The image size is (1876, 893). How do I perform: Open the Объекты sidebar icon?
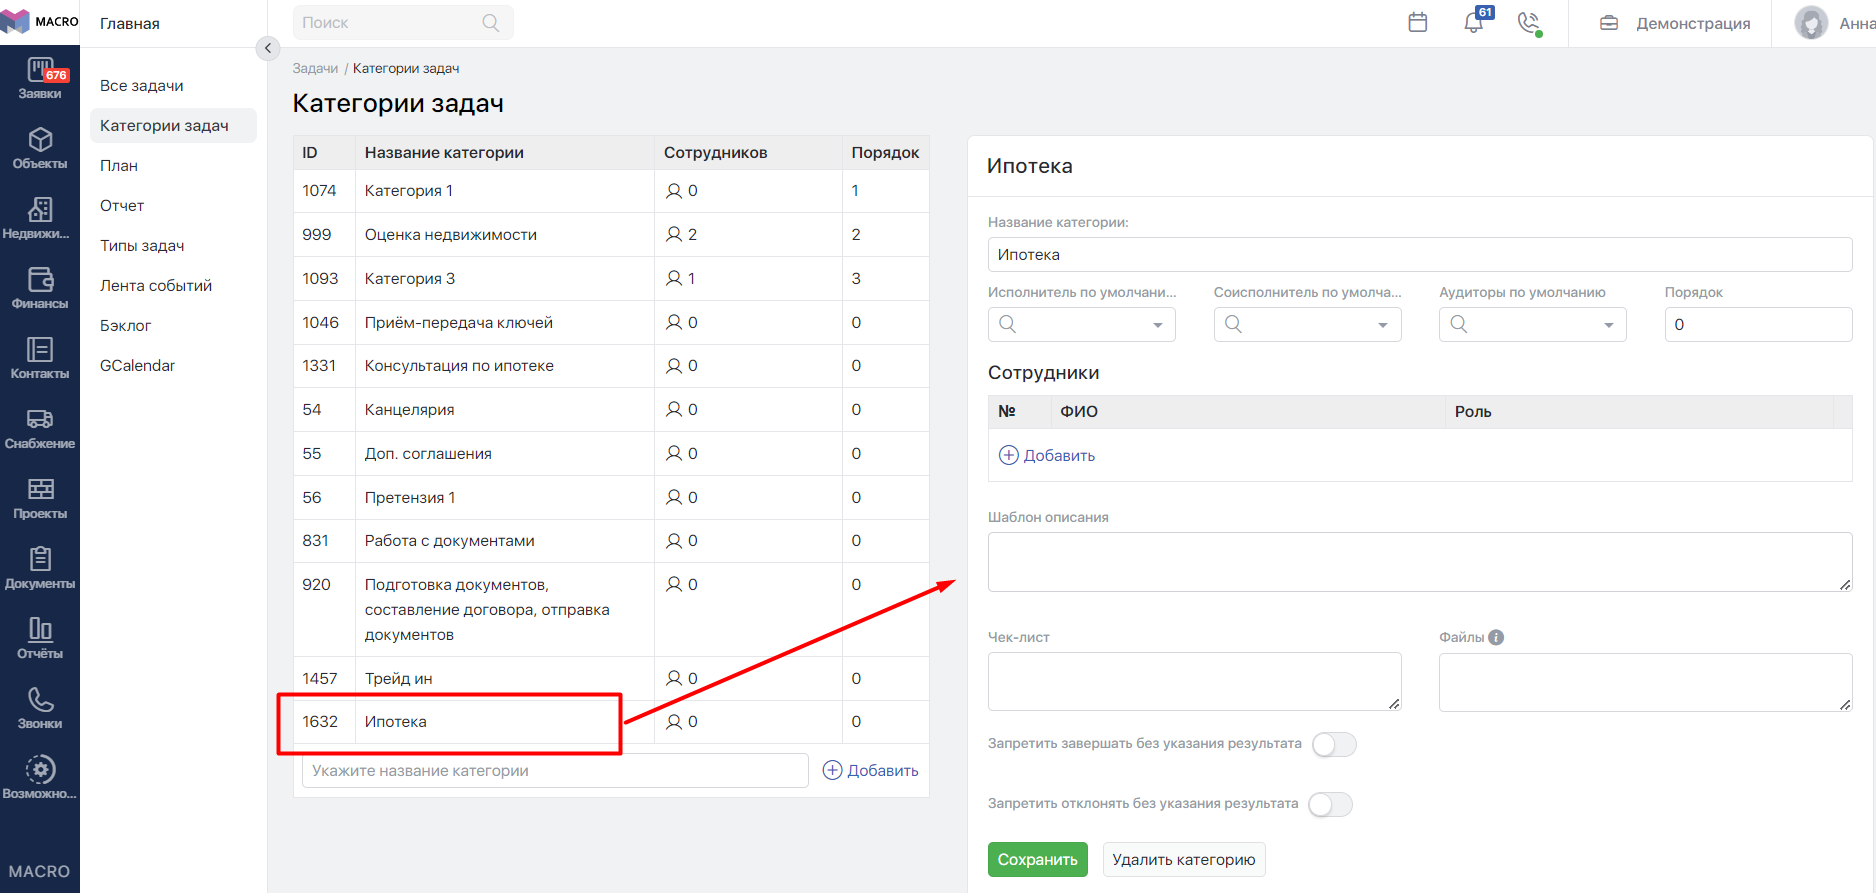pyautogui.click(x=40, y=149)
